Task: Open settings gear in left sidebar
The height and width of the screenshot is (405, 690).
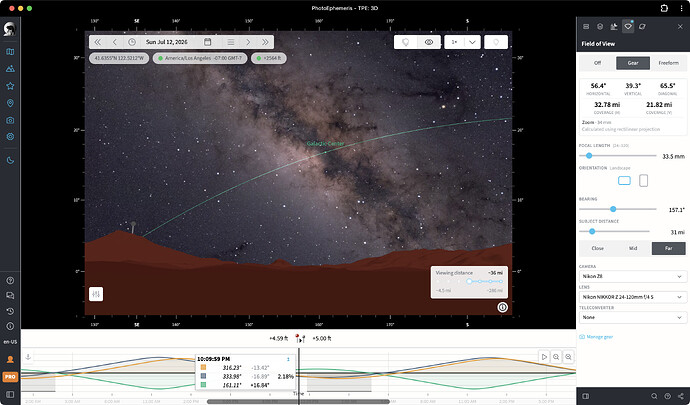Action: [10, 137]
